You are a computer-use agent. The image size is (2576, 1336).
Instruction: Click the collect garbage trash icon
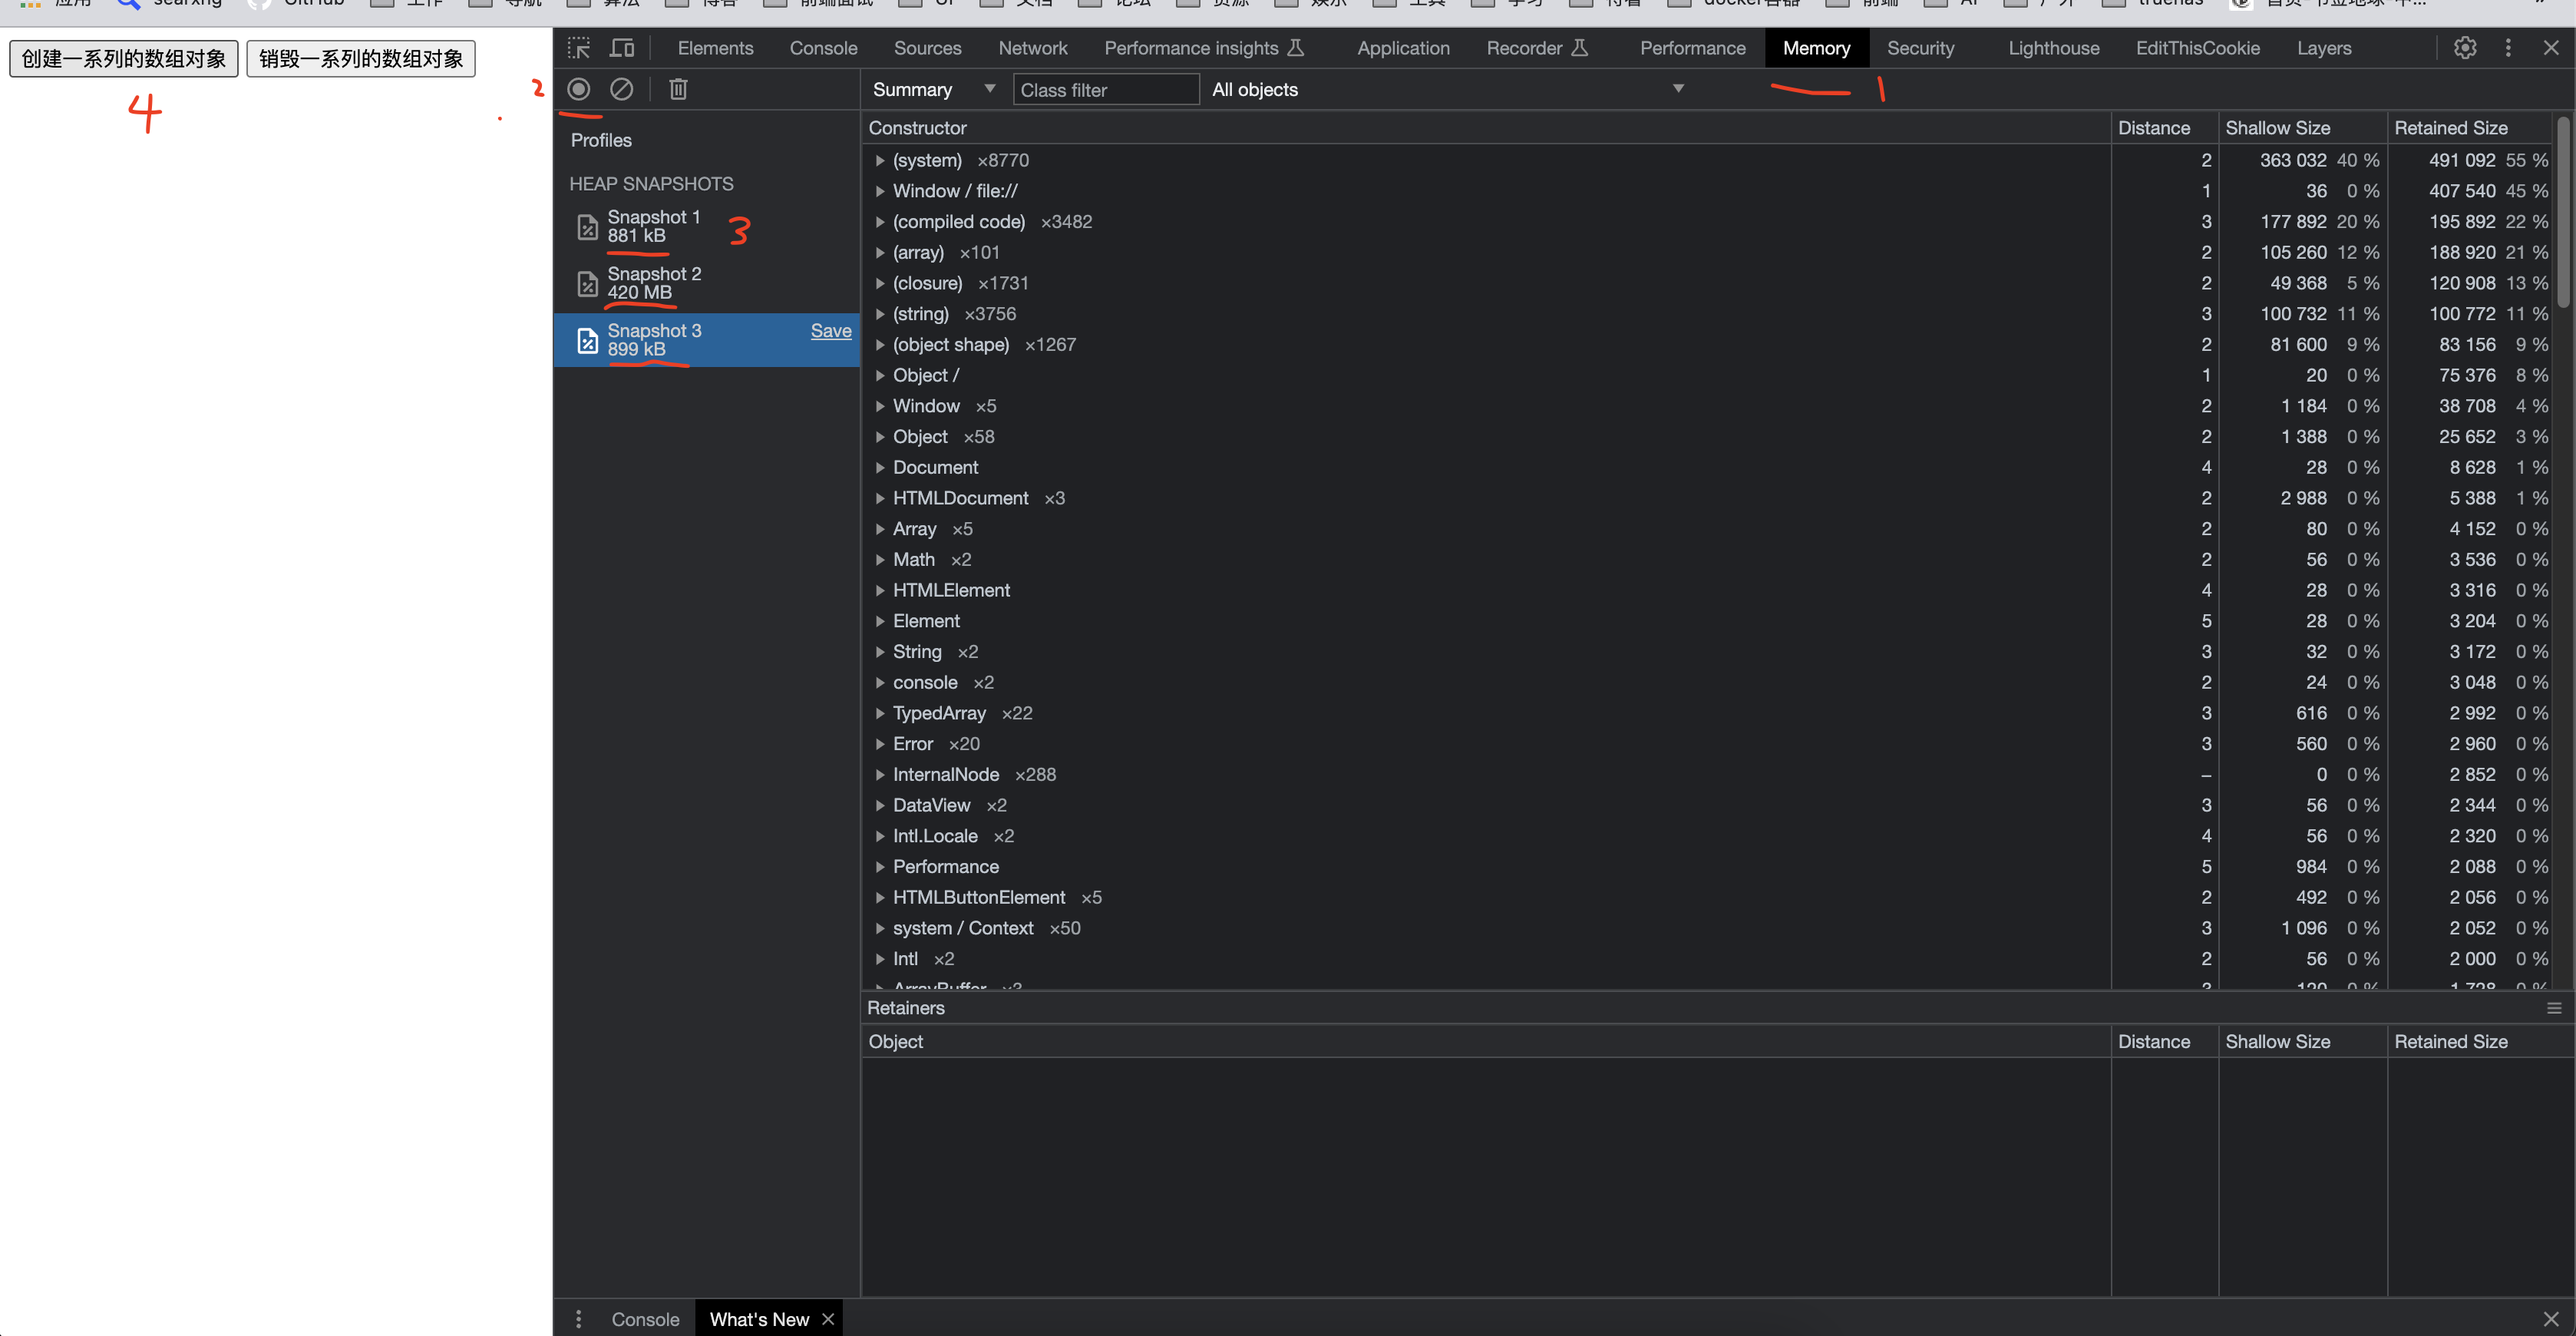pos(678,89)
